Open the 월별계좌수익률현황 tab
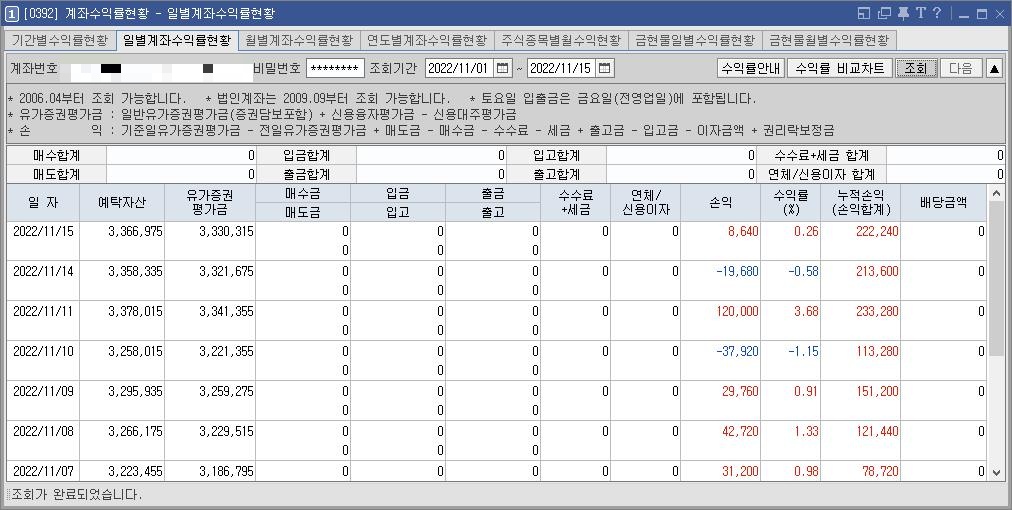Viewport: 1012px width, 510px height. click(x=299, y=40)
